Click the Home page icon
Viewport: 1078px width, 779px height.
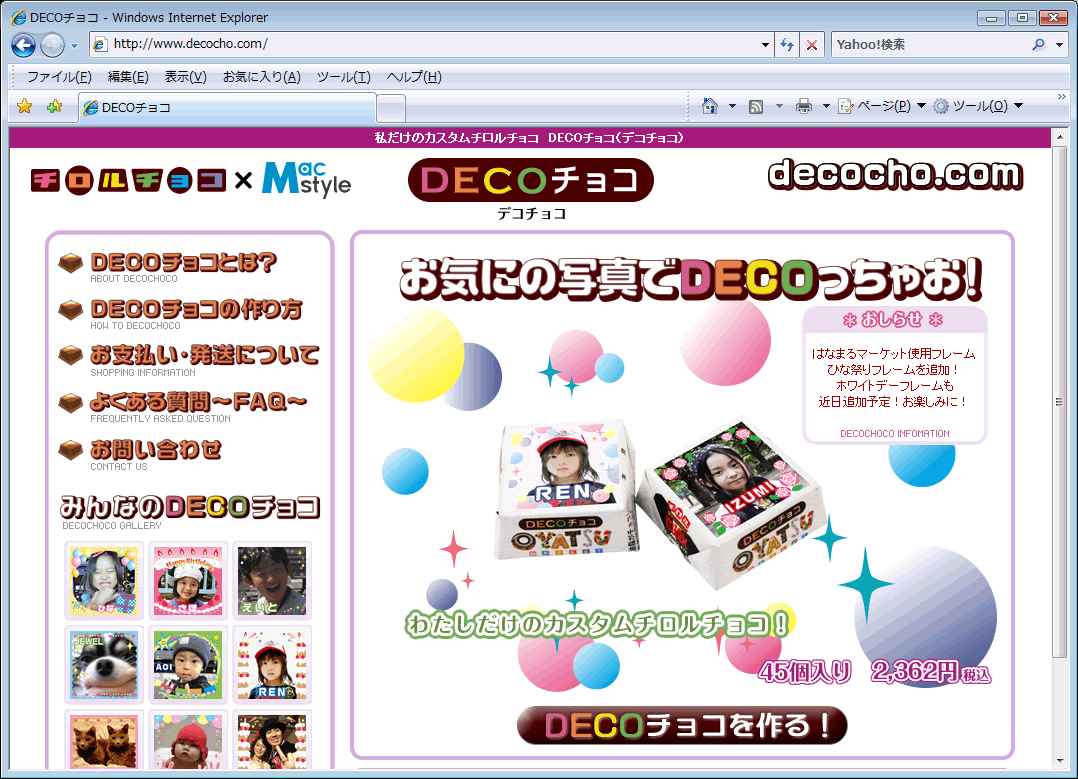710,106
